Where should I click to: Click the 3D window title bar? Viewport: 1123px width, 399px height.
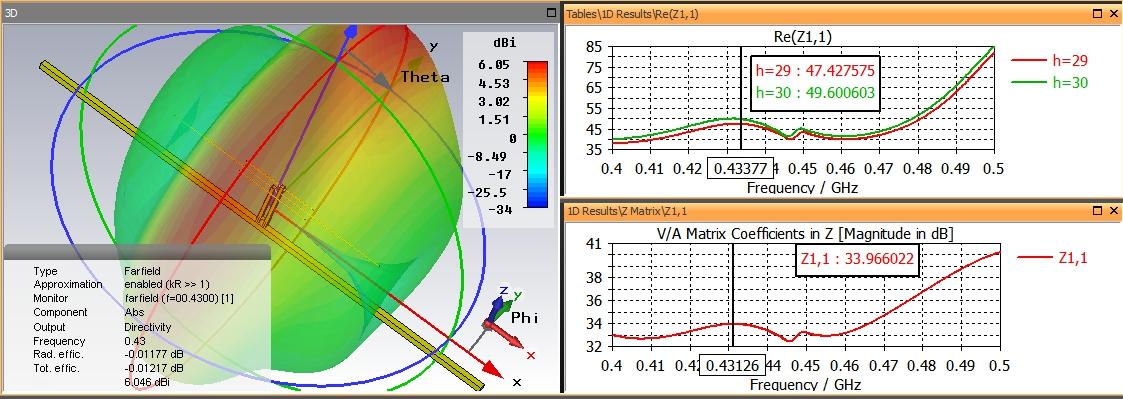click(279, 12)
